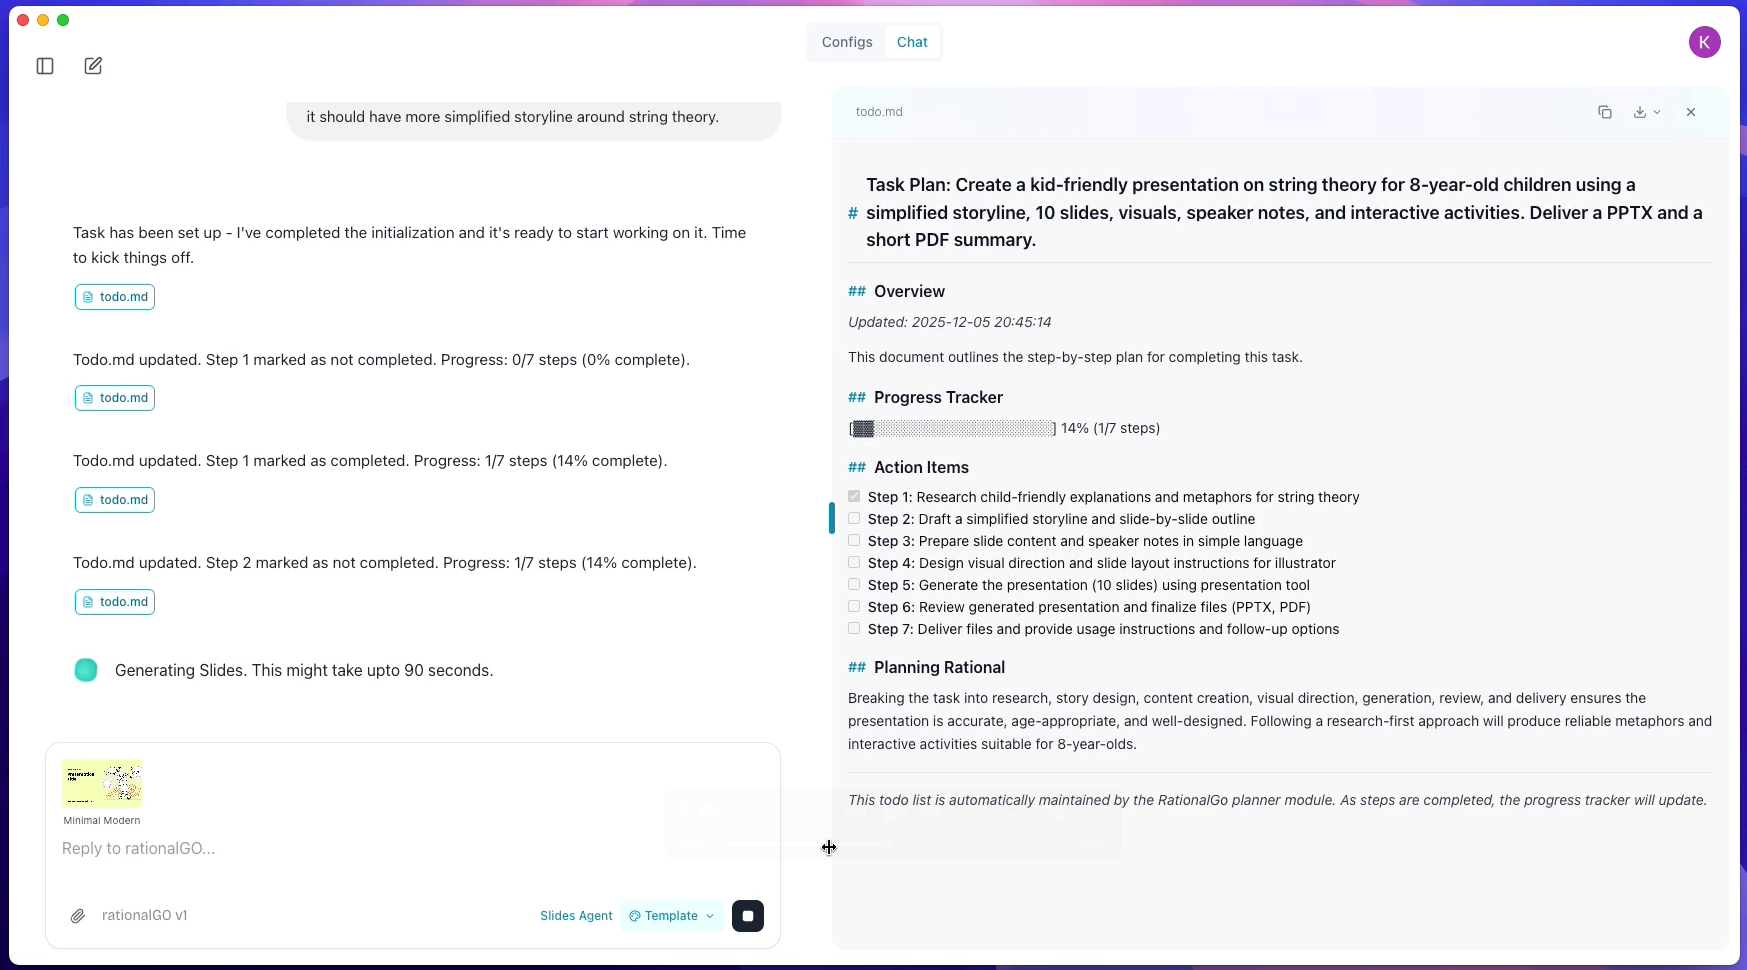Image resolution: width=1747 pixels, height=970 pixels.
Task: Click the rationalGO v1 model label
Action: pos(145,915)
